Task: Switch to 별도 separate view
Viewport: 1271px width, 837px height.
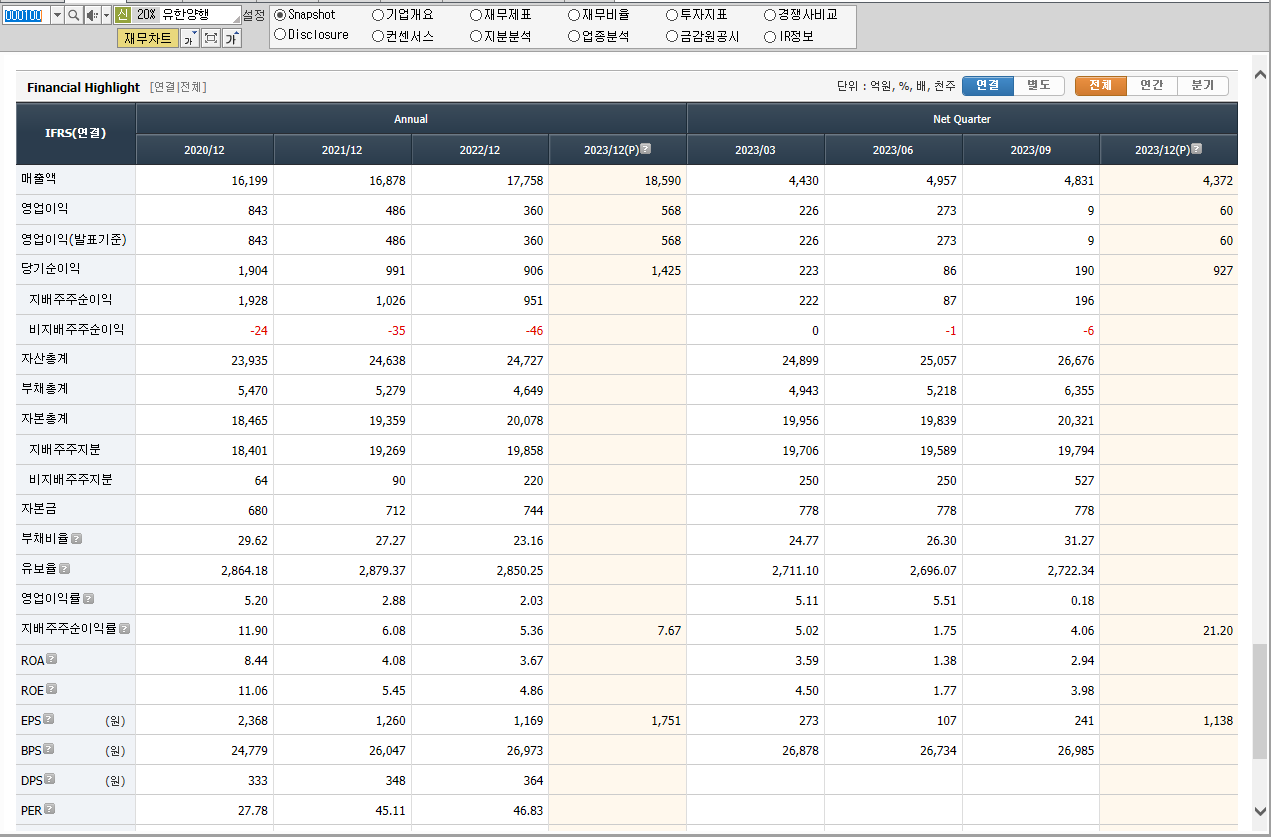Action: (1039, 86)
